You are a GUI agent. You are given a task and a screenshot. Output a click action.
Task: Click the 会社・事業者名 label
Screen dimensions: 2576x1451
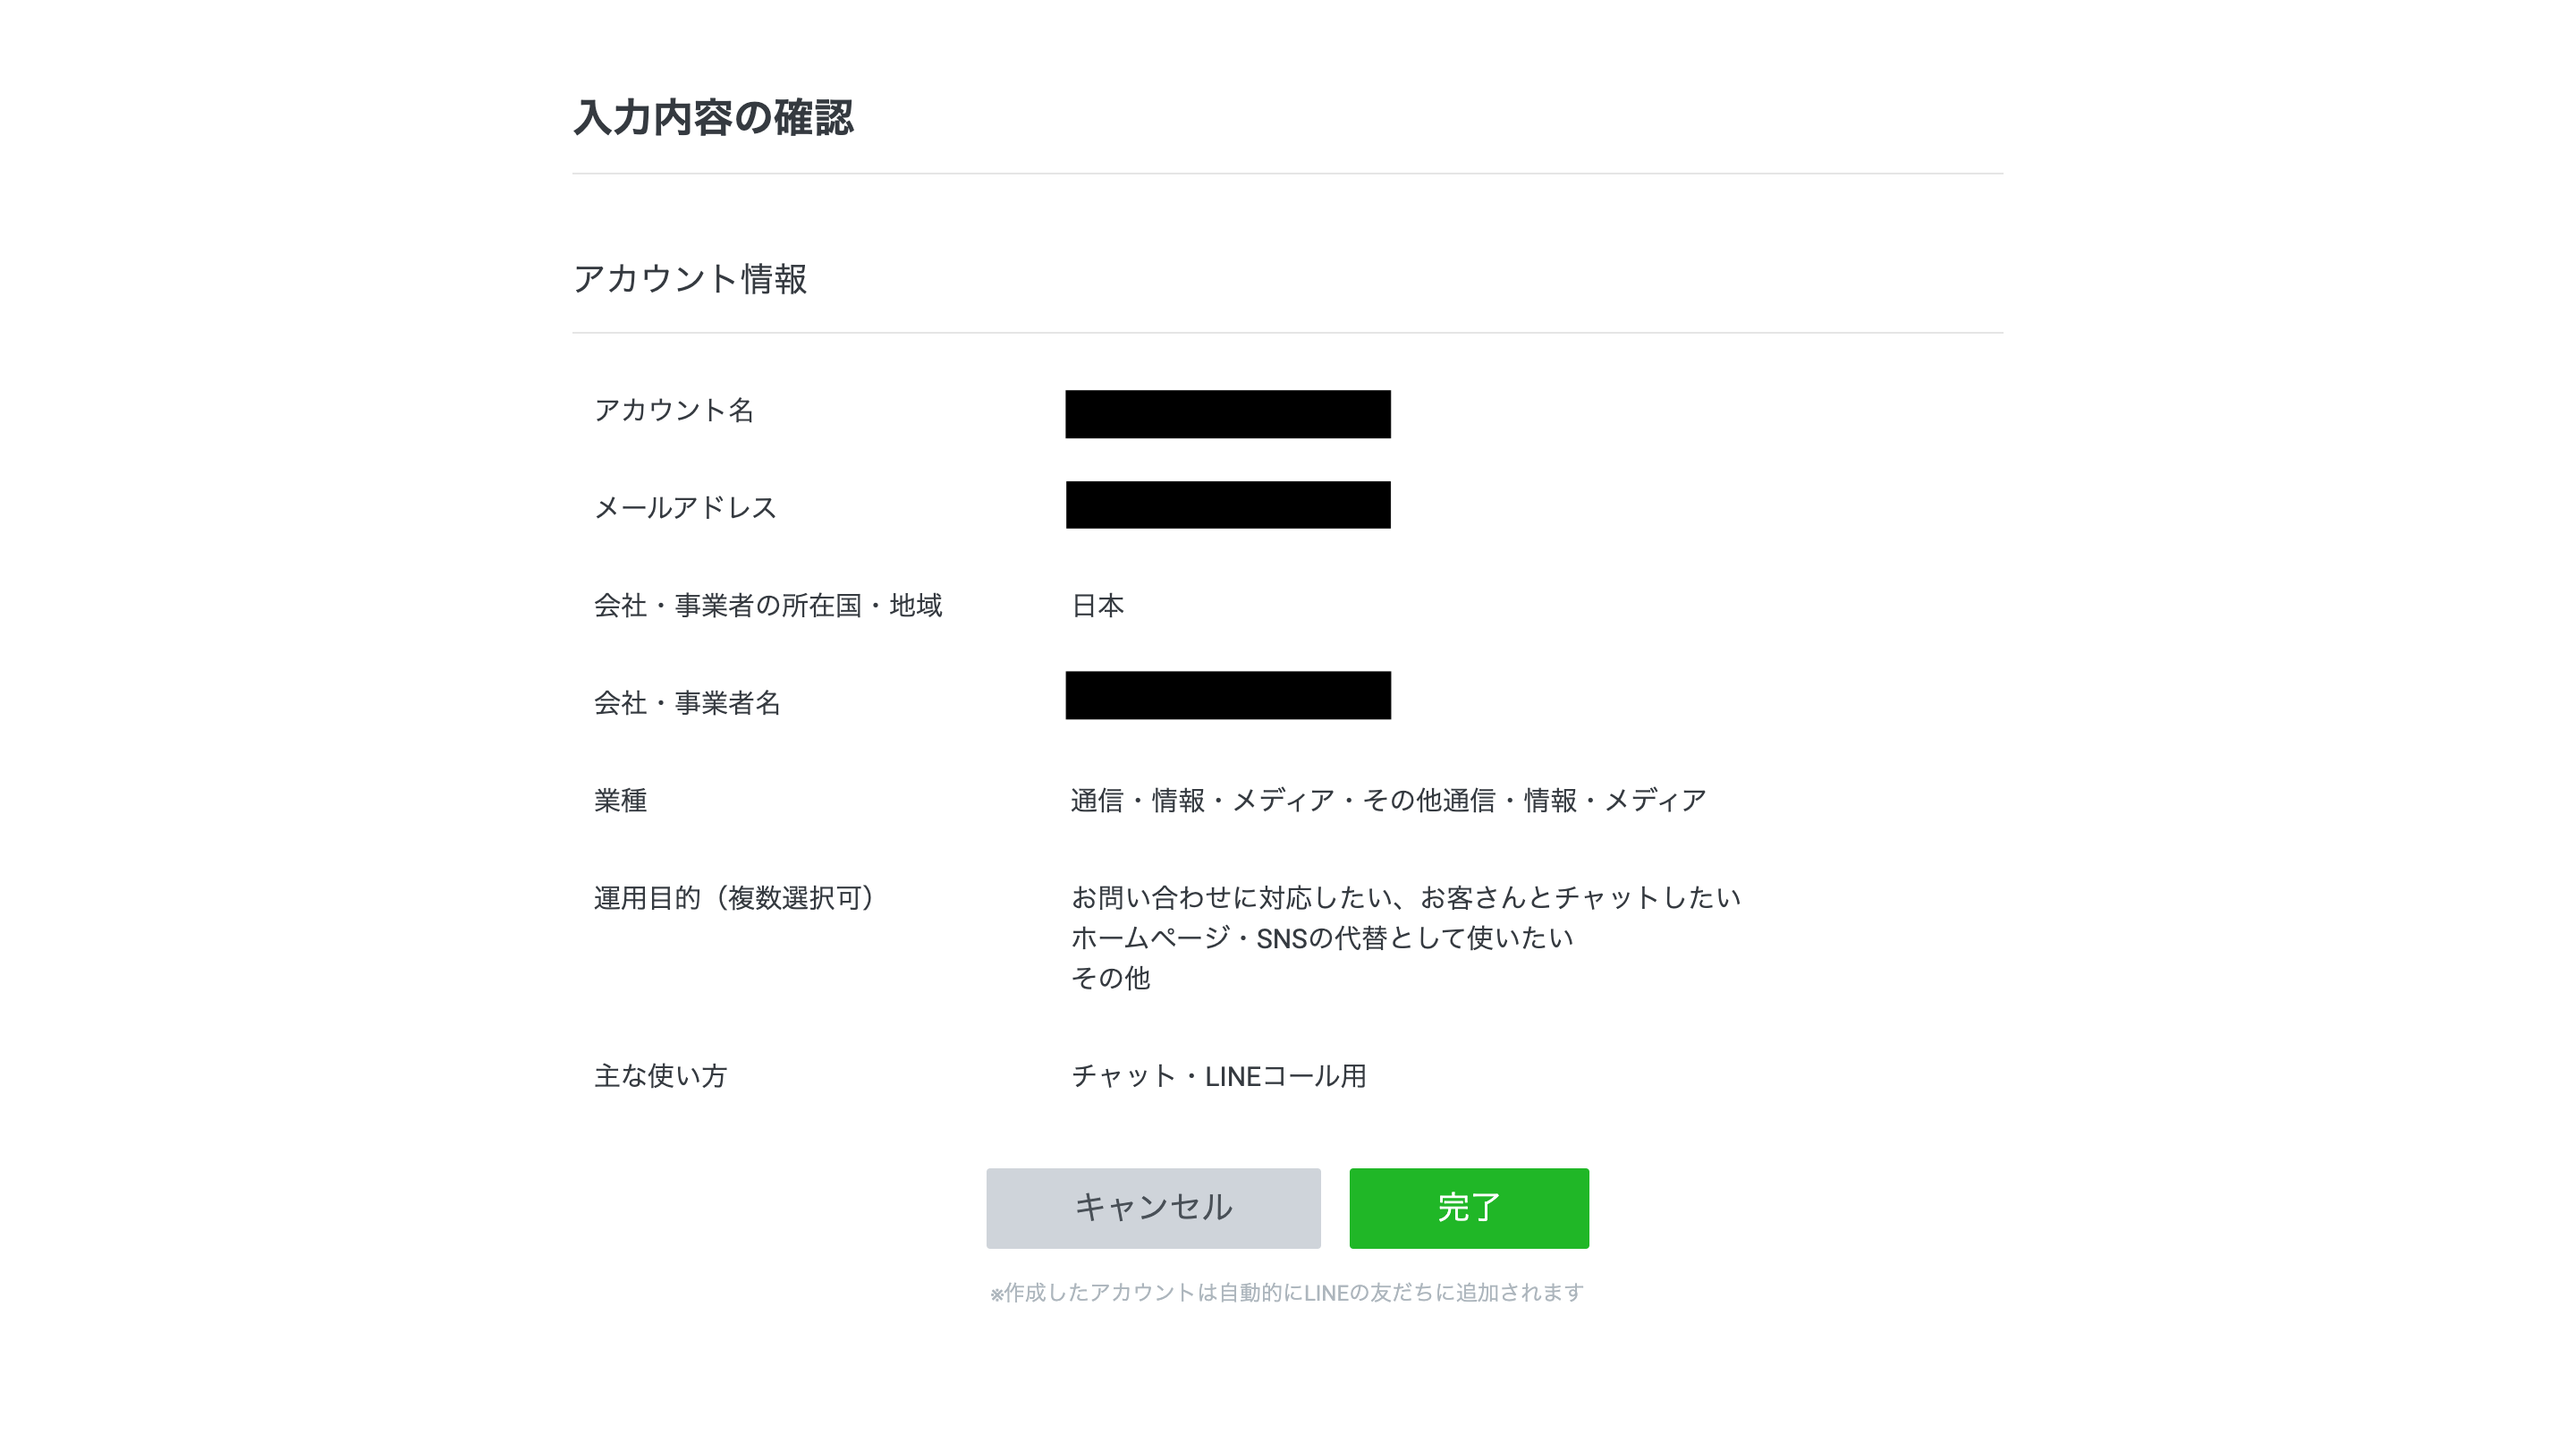687,703
